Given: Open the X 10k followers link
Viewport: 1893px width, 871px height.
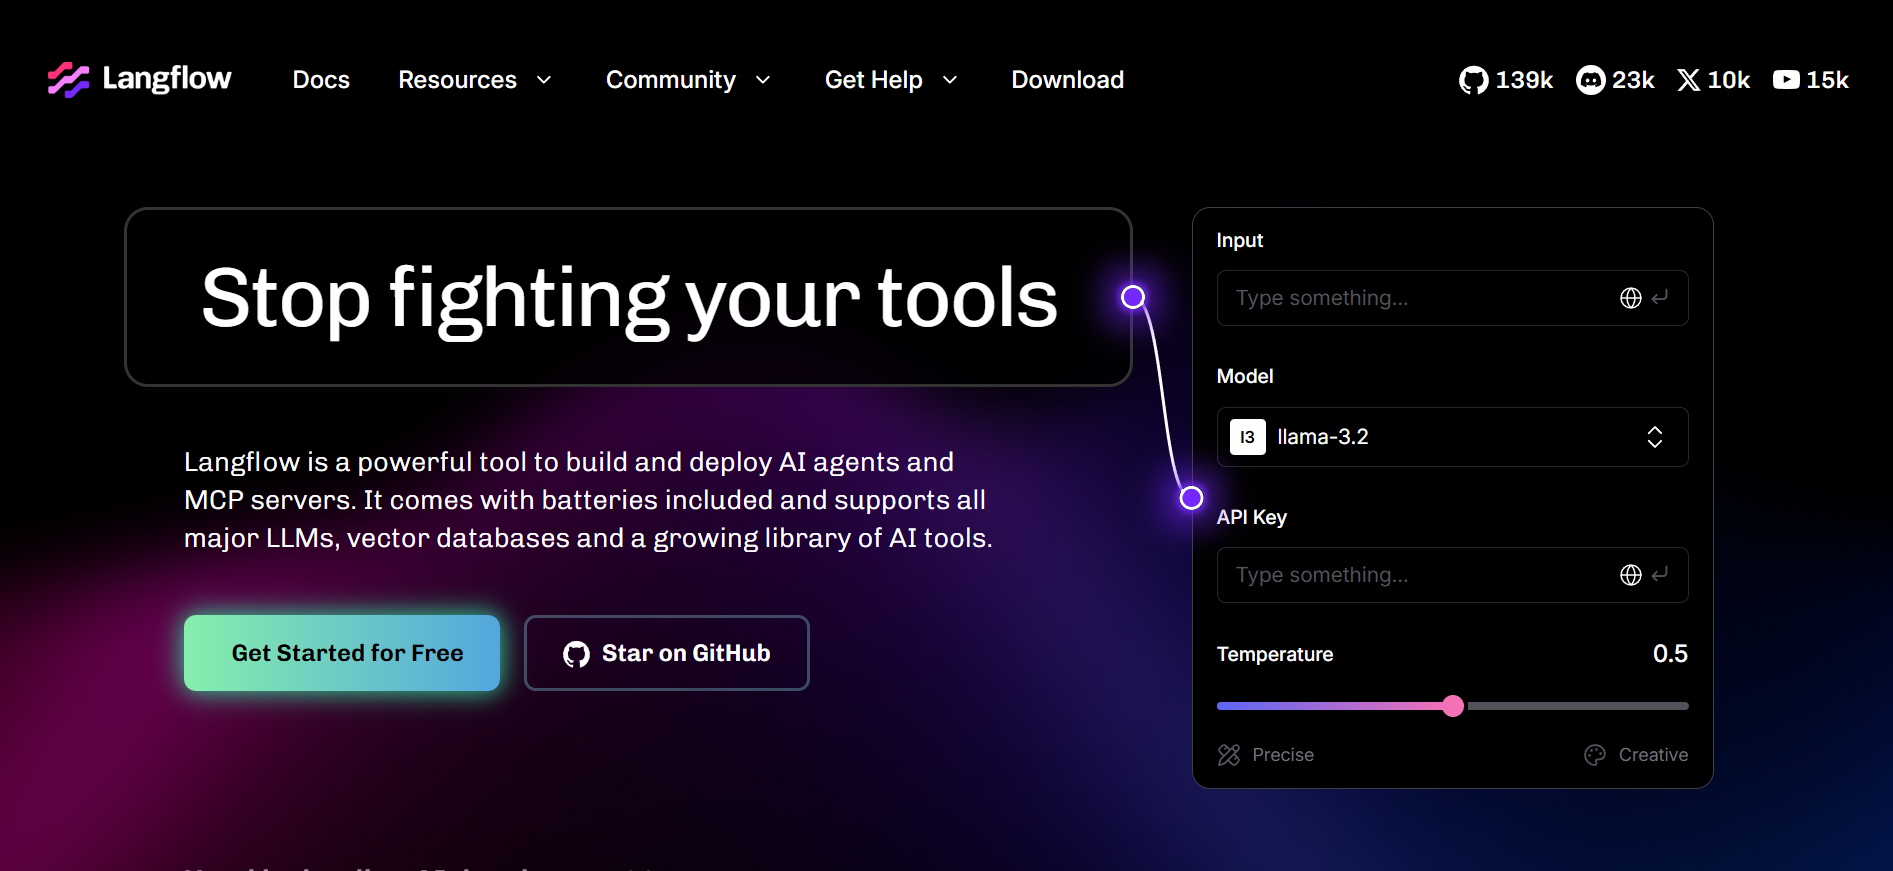Looking at the screenshot, I should 1713,80.
